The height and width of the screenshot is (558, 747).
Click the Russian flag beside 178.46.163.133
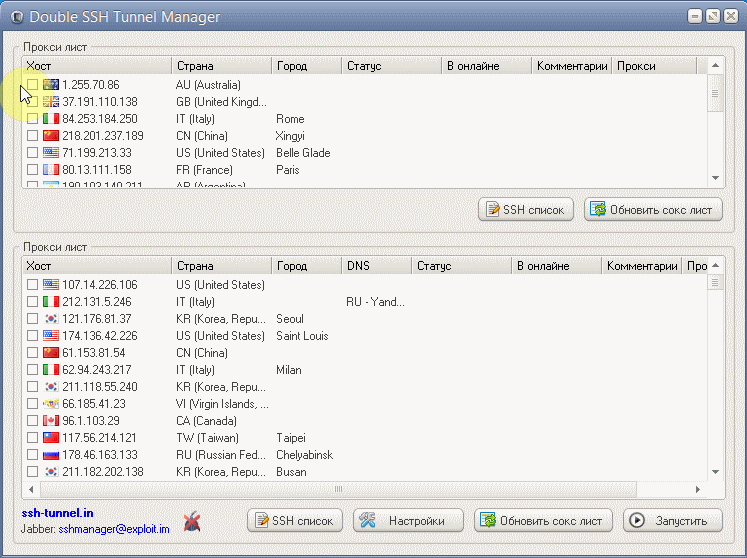point(51,455)
